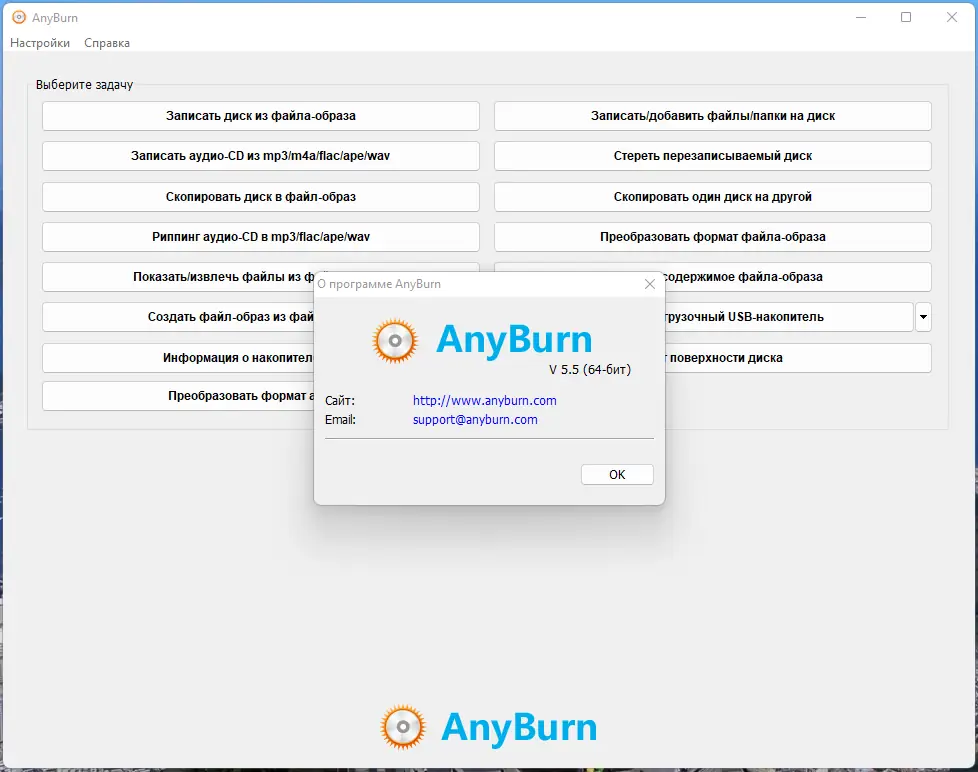Close the AnyBurn main window

coord(952,17)
